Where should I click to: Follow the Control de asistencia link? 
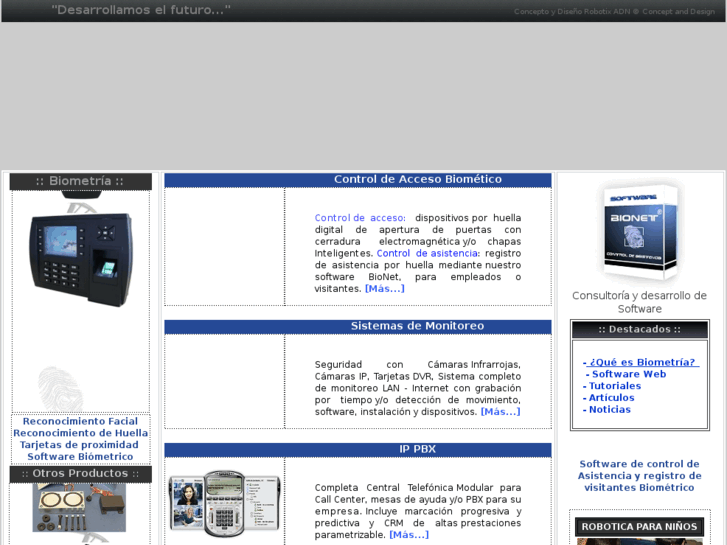(x=428, y=253)
